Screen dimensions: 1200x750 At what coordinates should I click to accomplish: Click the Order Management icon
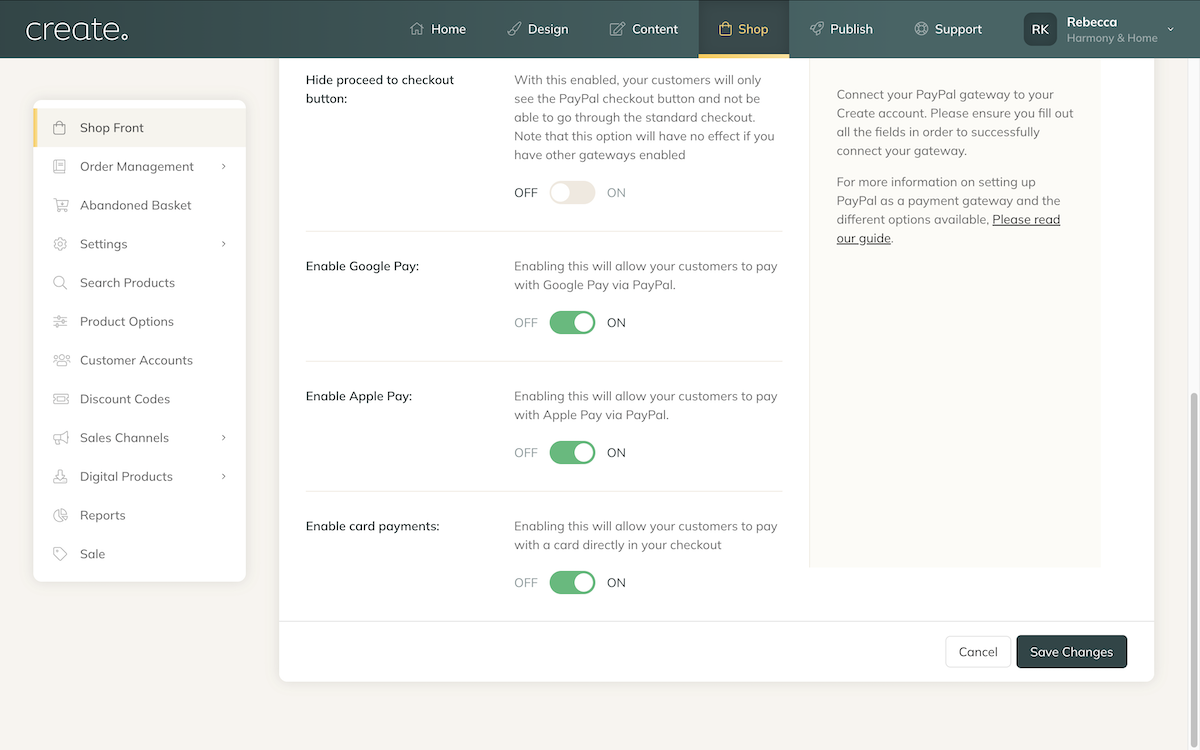[60, 167]
